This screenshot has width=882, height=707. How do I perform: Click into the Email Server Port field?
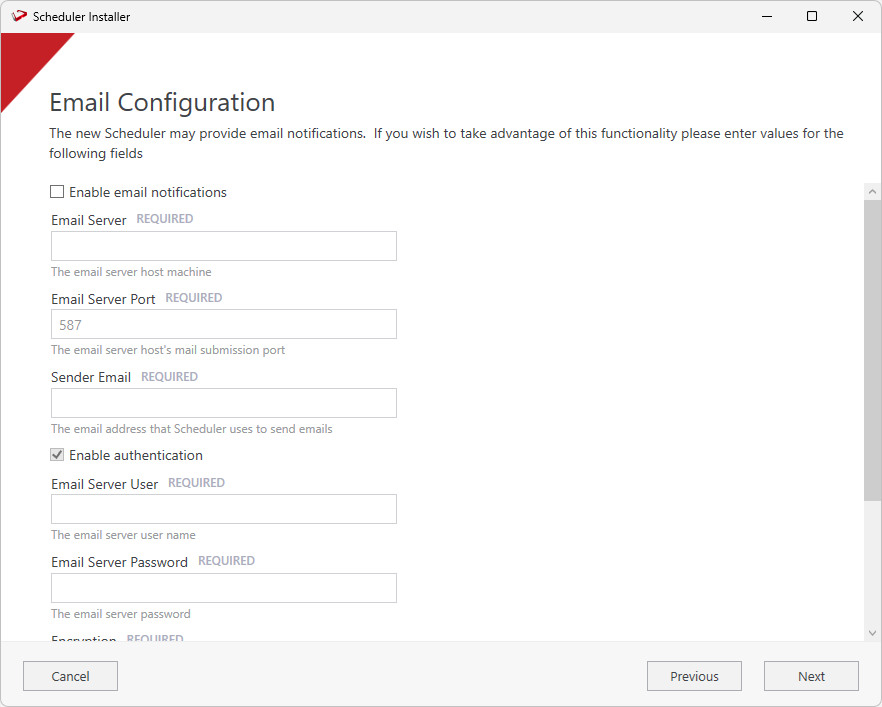coord(223,324)
